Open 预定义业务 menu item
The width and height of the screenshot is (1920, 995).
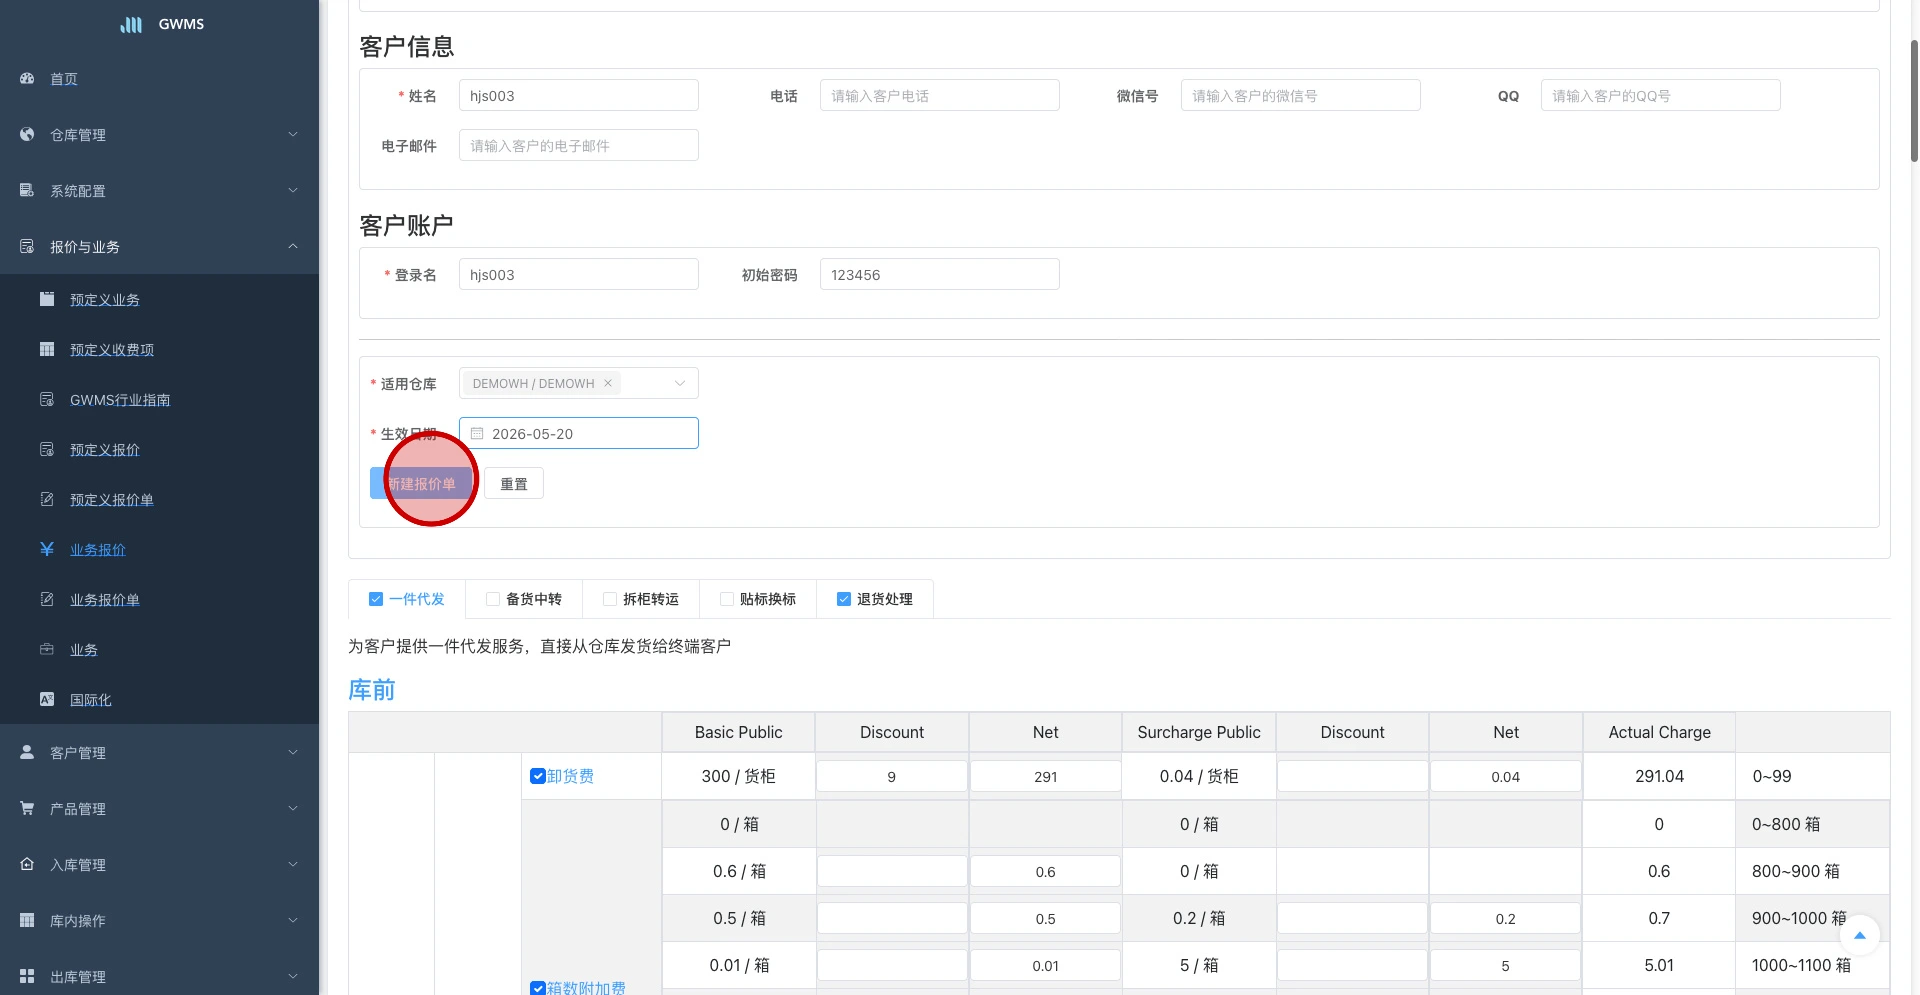pos(160,299)
